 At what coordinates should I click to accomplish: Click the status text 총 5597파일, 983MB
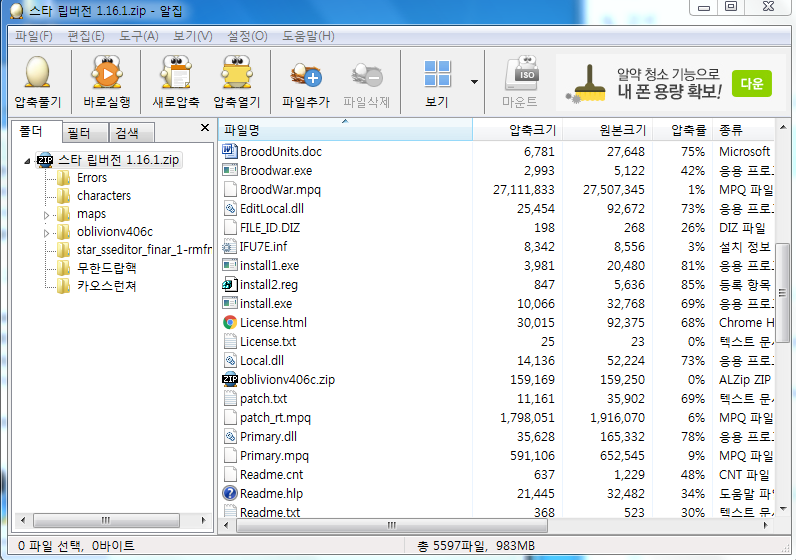click(476, 546)
